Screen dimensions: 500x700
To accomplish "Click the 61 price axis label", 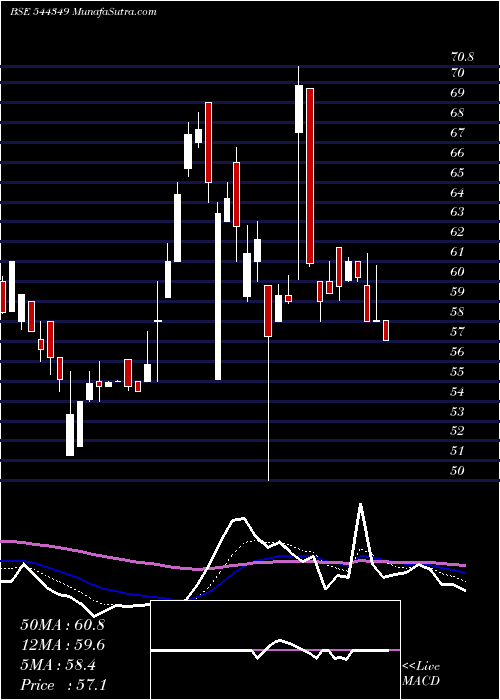I will pos(458,252).
